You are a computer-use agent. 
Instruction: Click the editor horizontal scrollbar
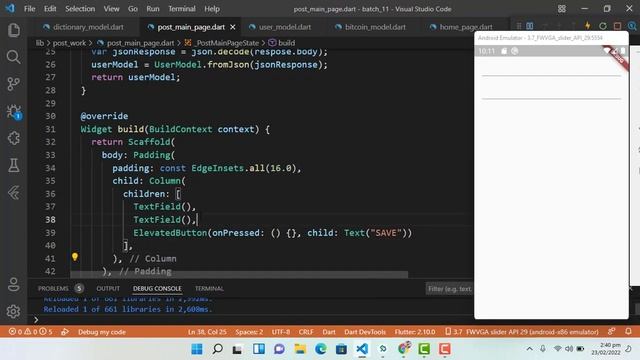point(239,274)
